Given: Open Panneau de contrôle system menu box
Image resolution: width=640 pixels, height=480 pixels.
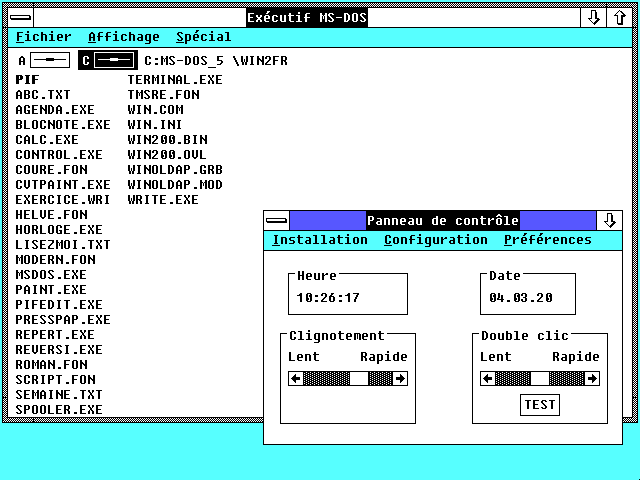Looking at the screenshot, I should (x=276, y=221).
